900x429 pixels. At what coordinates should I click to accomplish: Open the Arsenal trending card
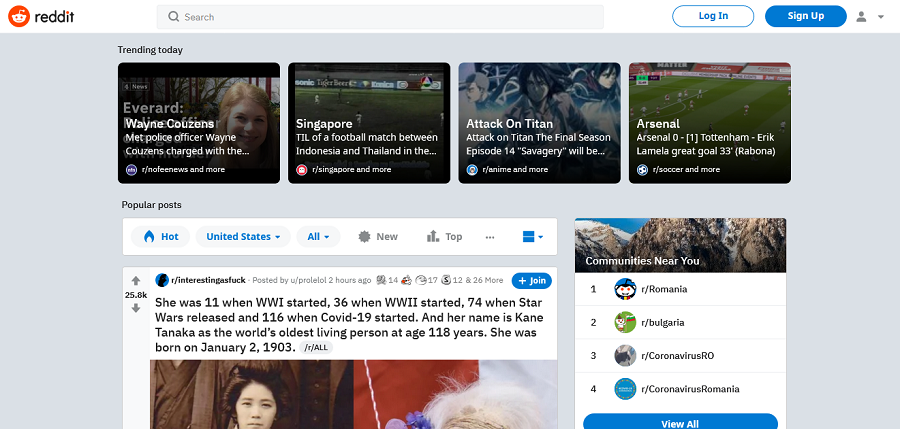coord(710,123)
